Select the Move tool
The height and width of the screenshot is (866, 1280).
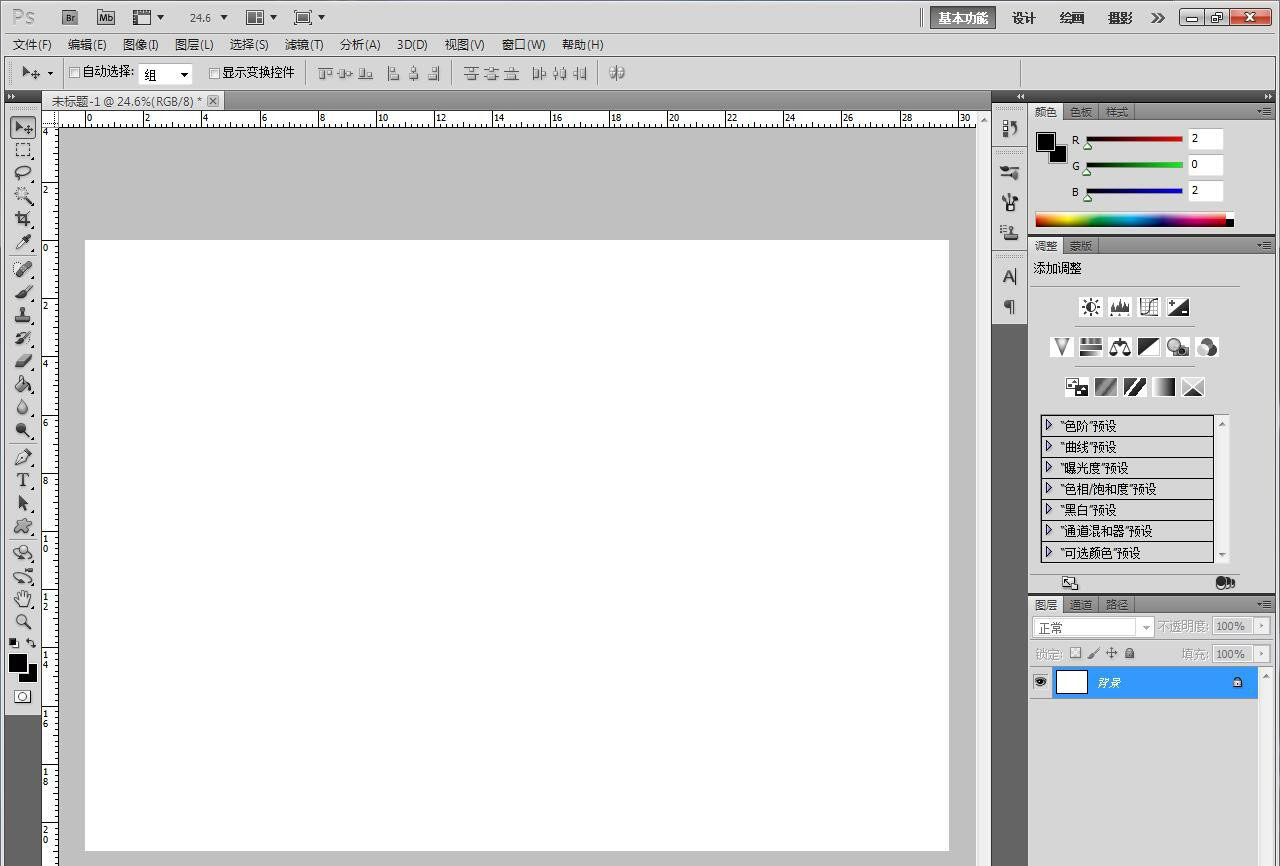pyautogui.click(x=23, y=127)
